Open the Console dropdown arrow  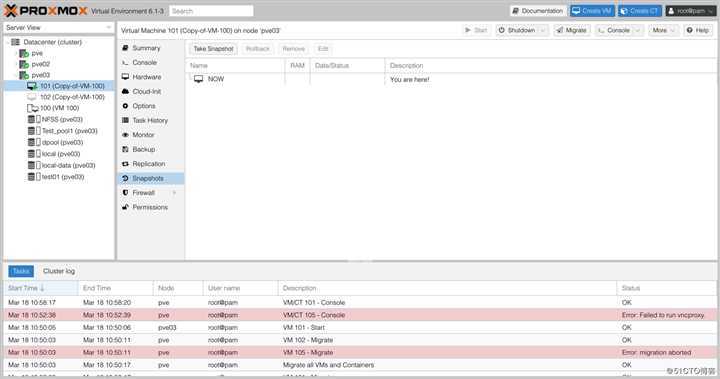(x=637, y=30)
